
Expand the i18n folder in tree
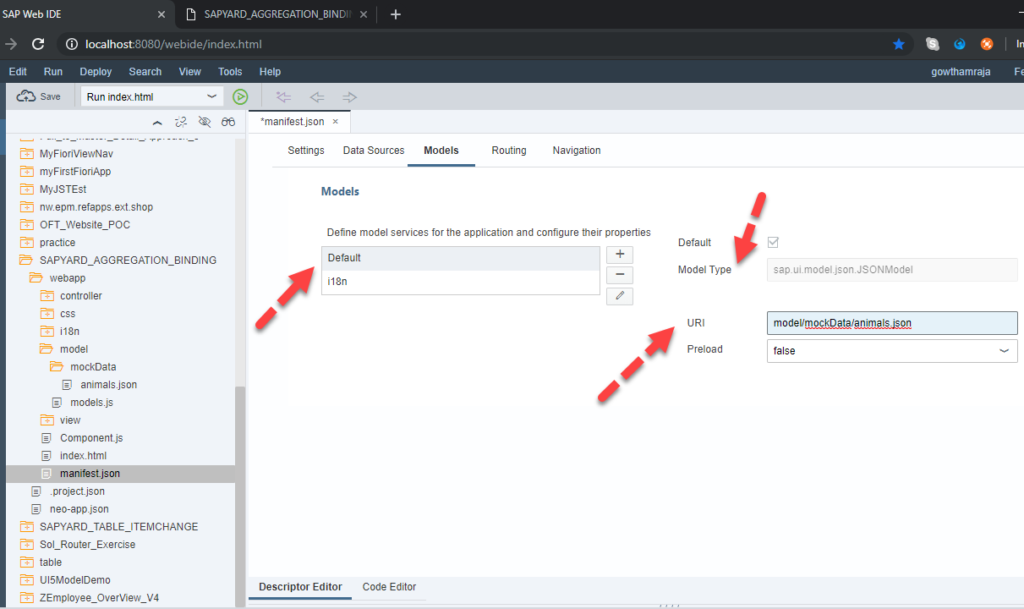pyautogui.click(x=46, y=332)
